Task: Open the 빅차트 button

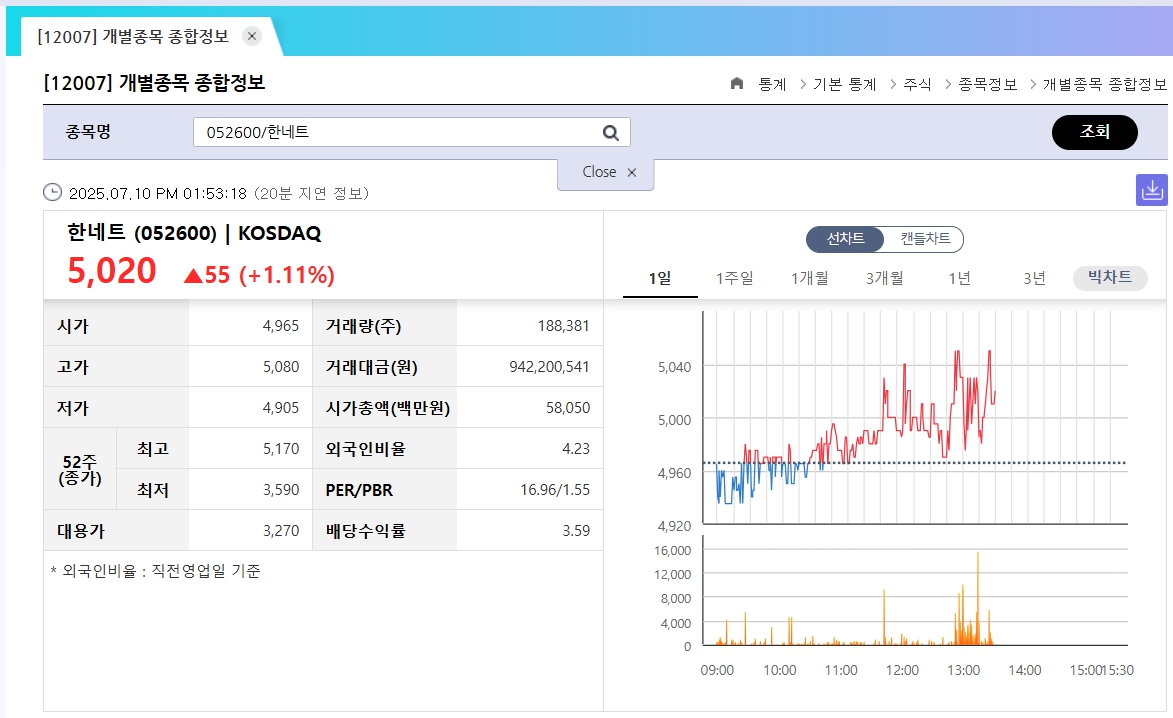Action: [x=1110, y=277]
